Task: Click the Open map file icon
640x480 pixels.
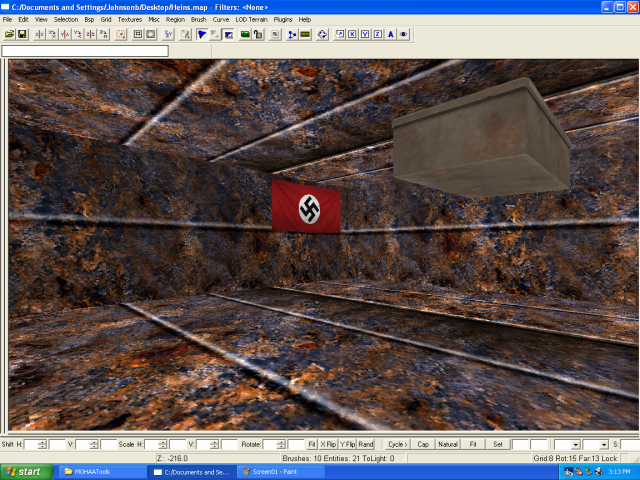Action: 9,34
